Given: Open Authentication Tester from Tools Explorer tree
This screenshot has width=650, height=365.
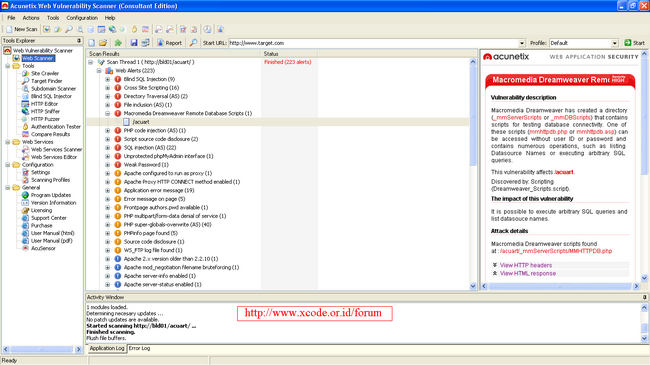Looking at the screenshot, I should (56, 127).
